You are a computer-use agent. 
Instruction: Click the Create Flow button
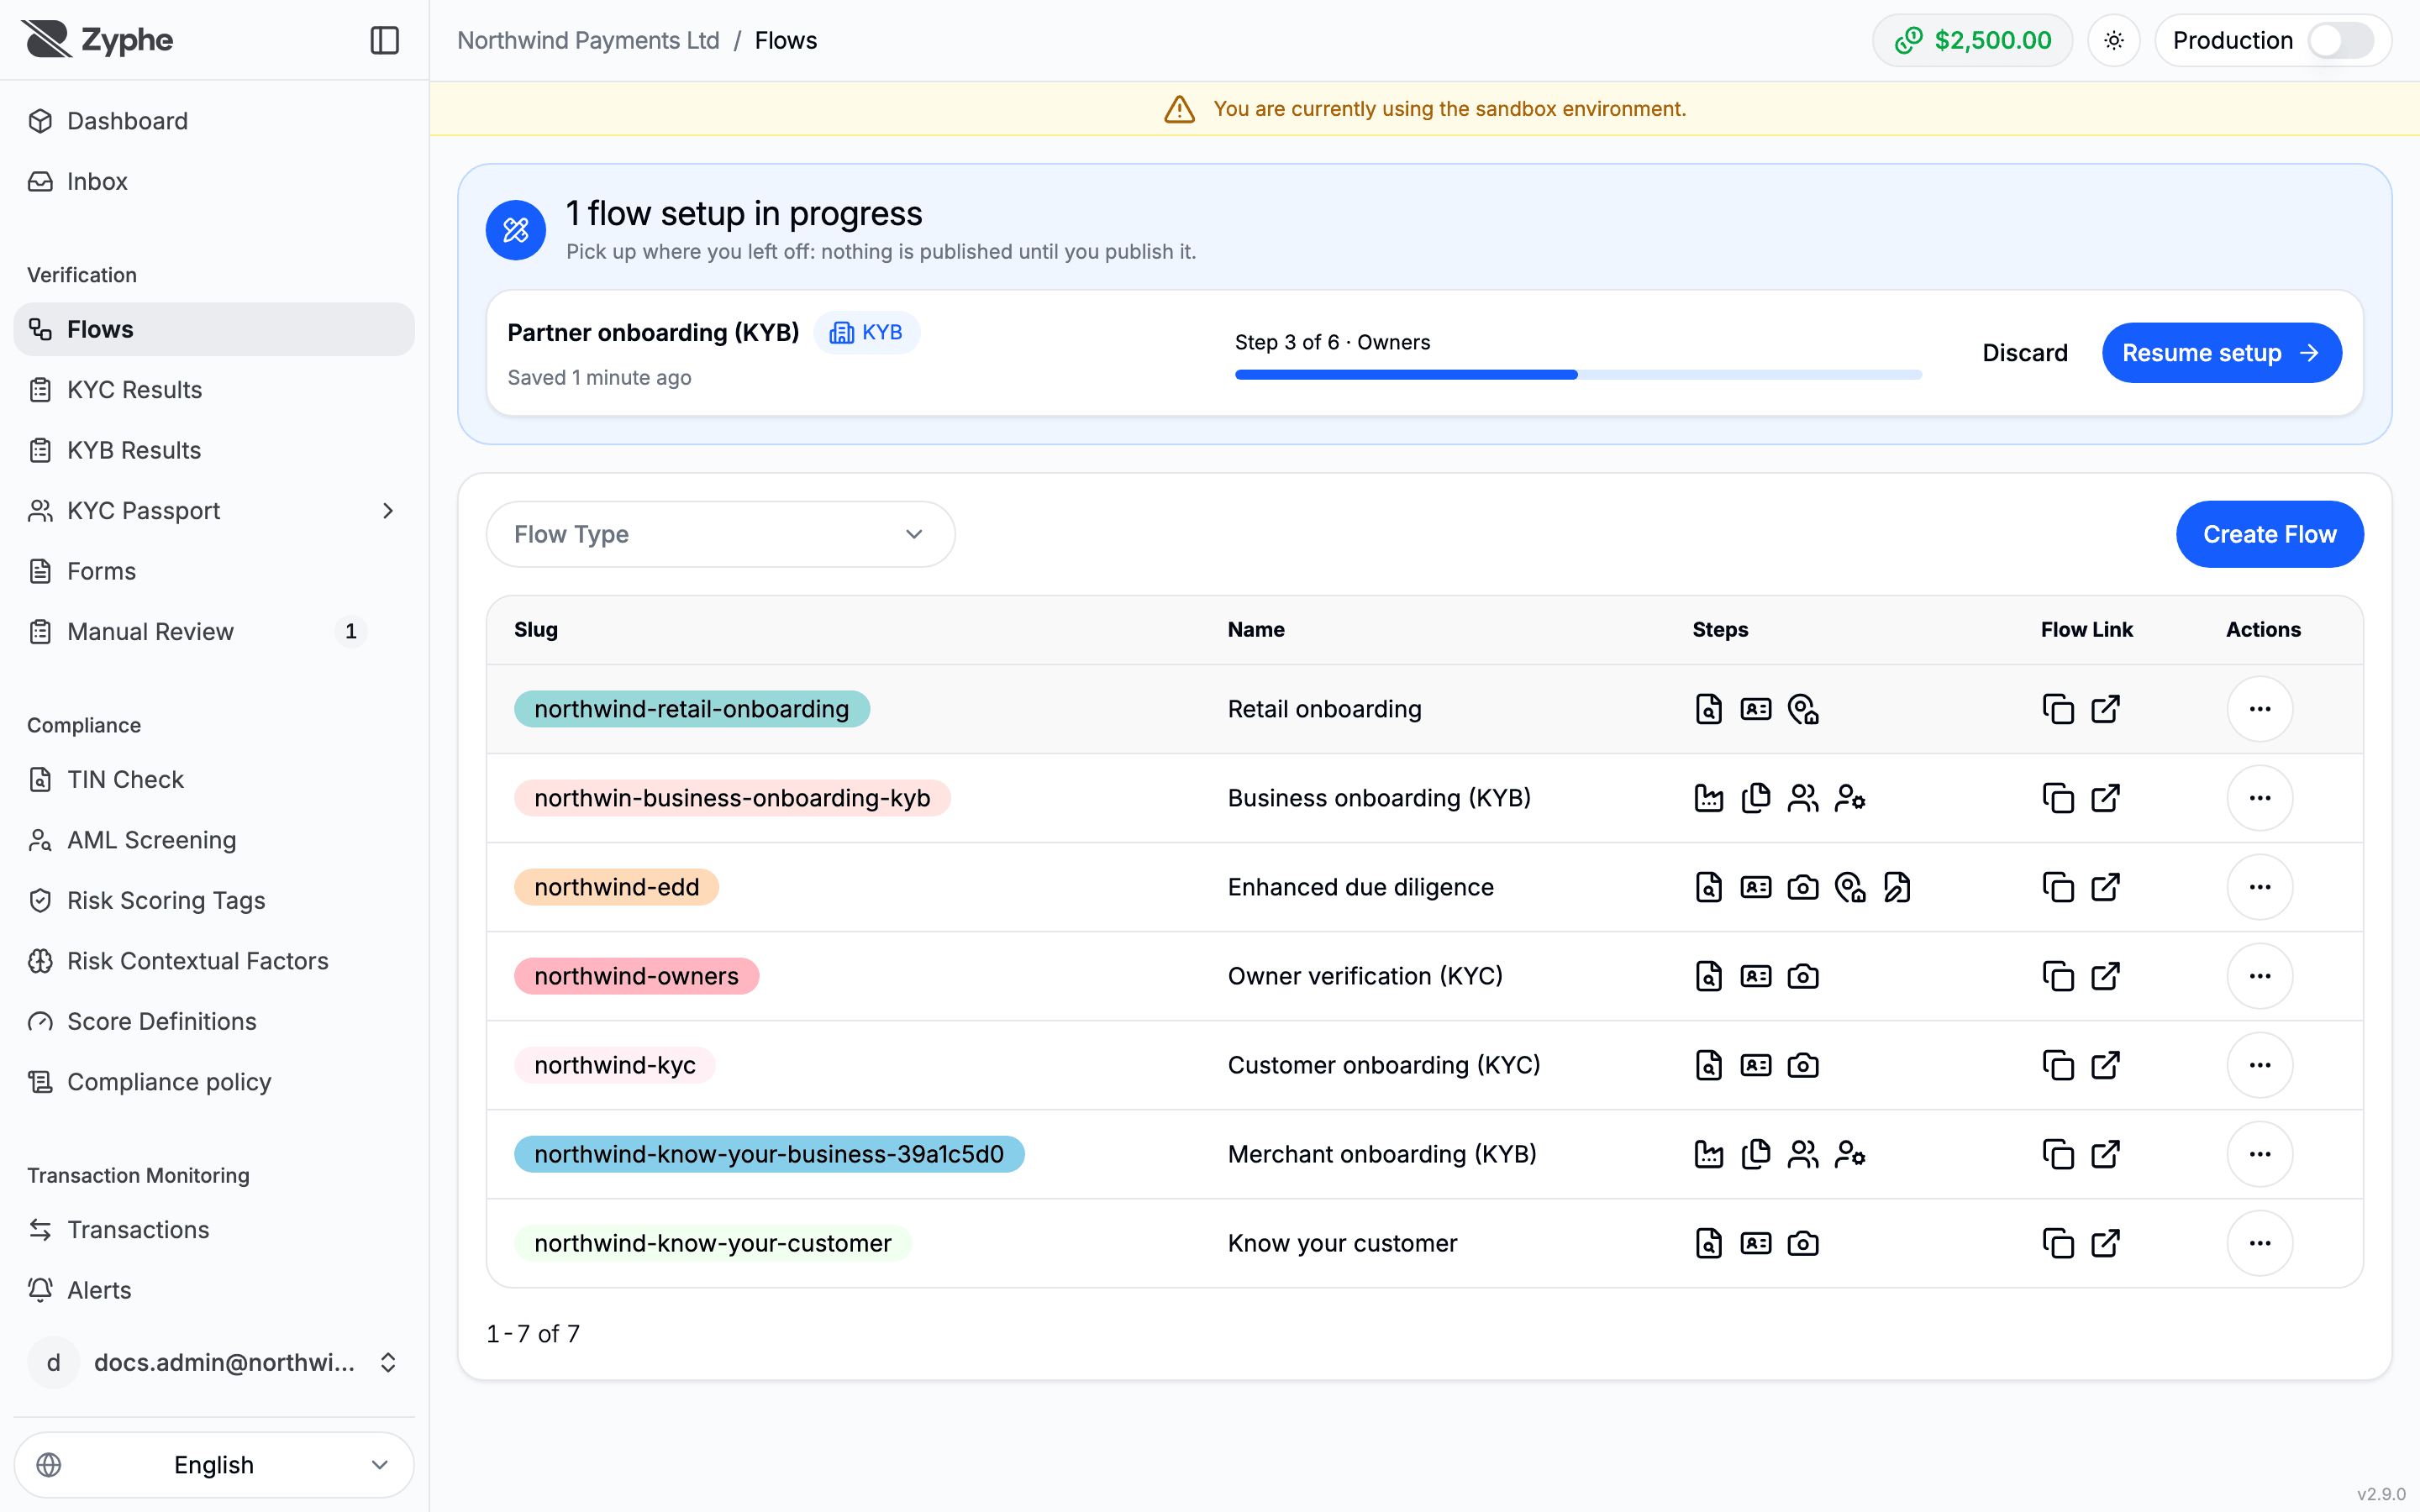click(2269, 534)
